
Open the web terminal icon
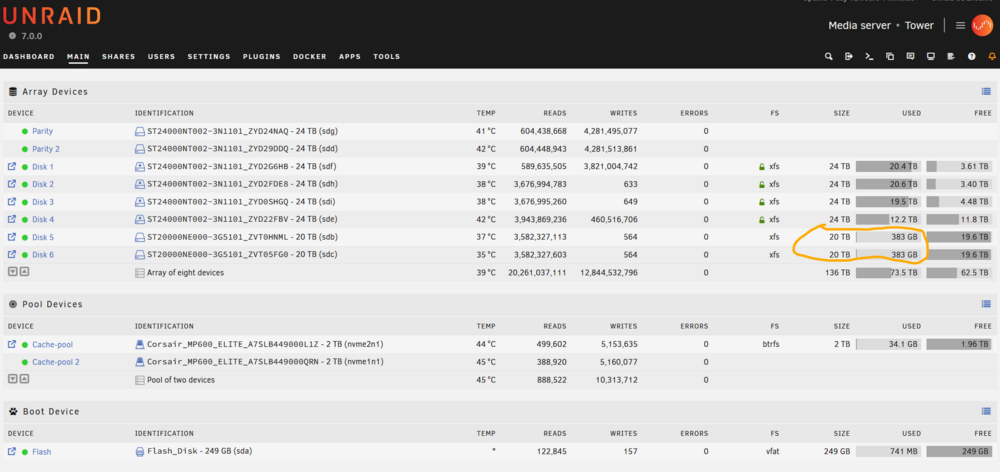coord(869,56)
